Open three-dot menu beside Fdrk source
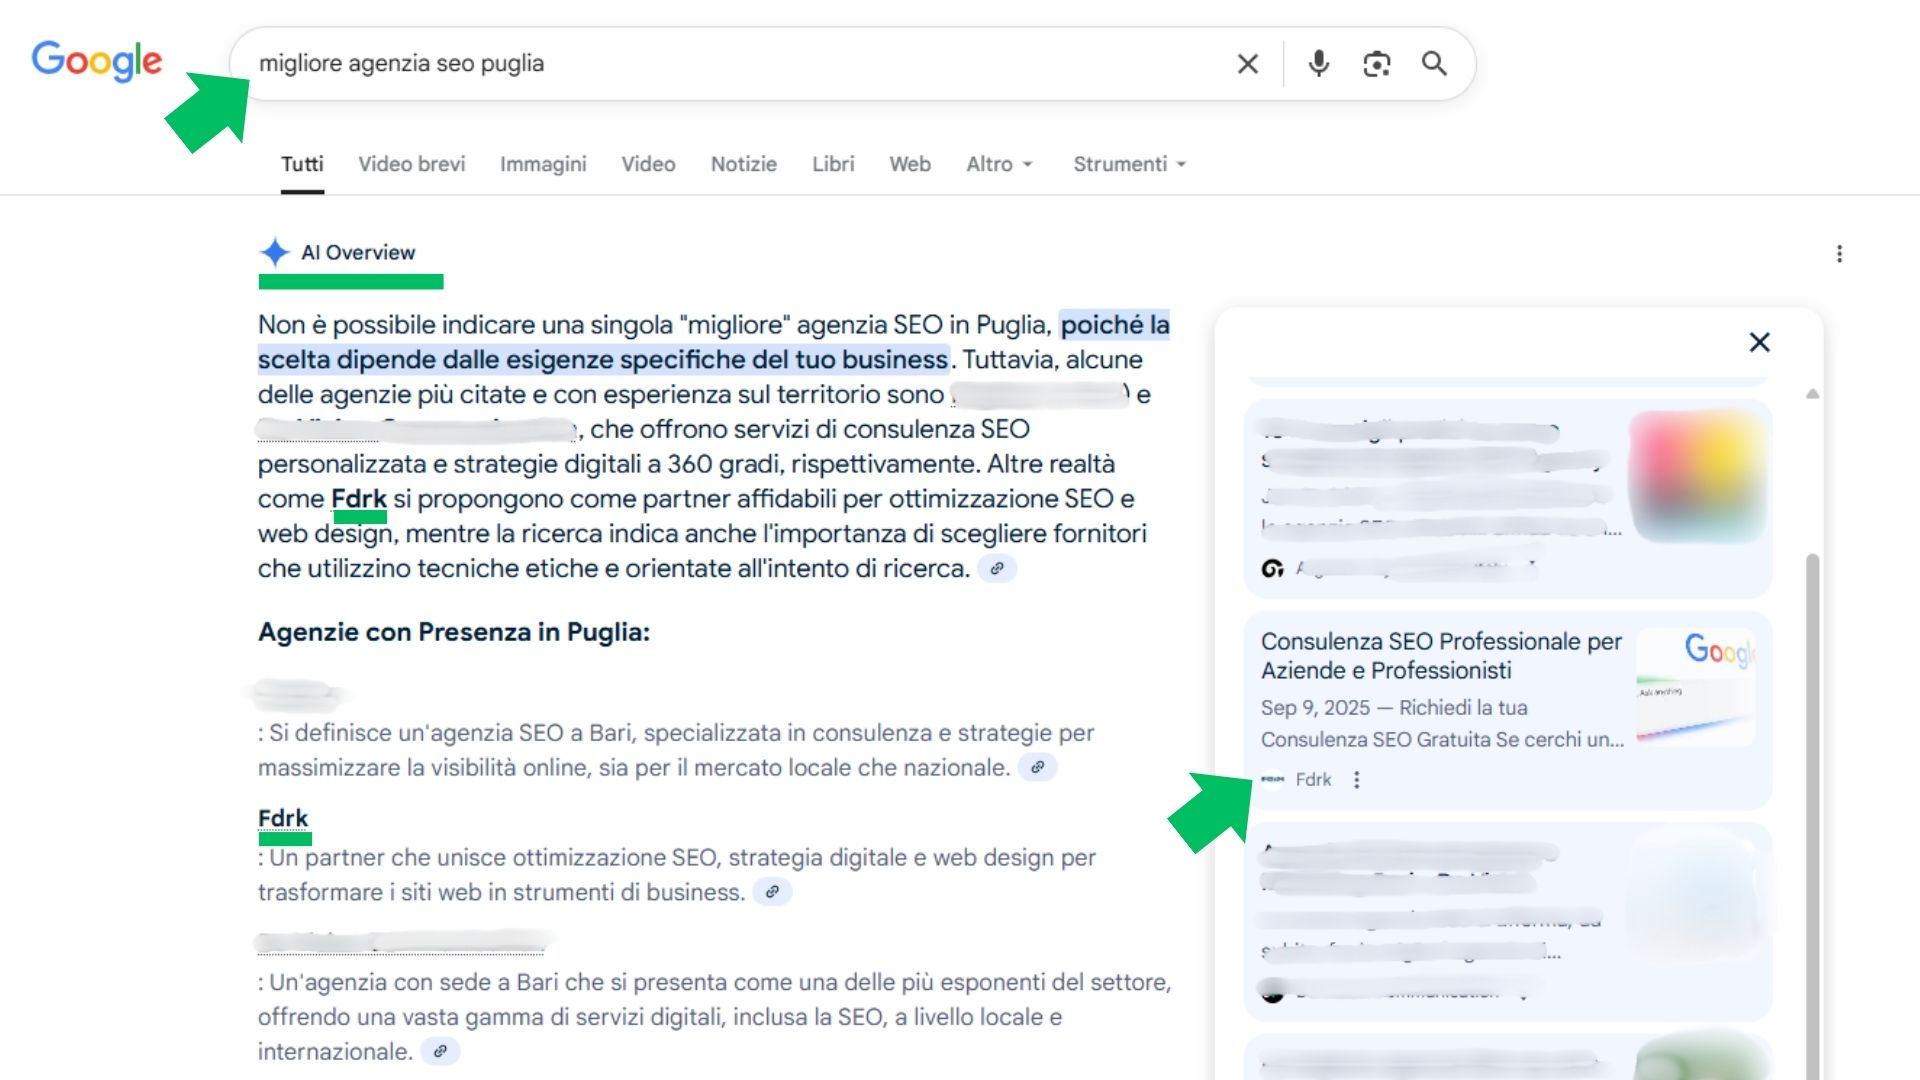The width and height of the screenshot is (1920, 1080). click(x=1356, y=780)
